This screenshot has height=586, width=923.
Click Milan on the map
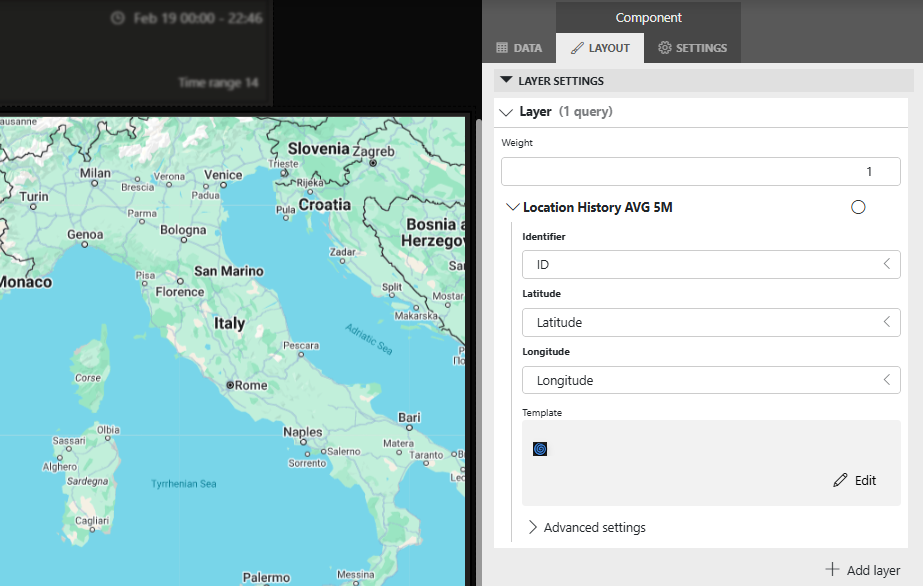point(95,173)
